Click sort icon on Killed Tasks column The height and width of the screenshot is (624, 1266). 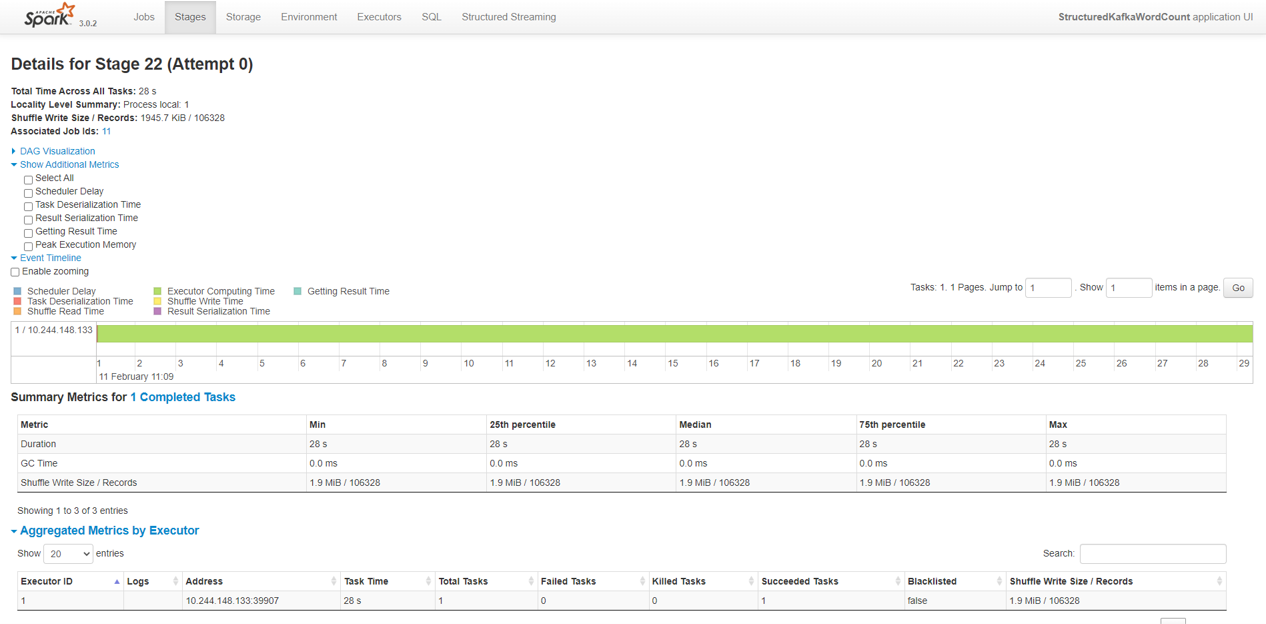pyautogui.click(x=751, y=581)
